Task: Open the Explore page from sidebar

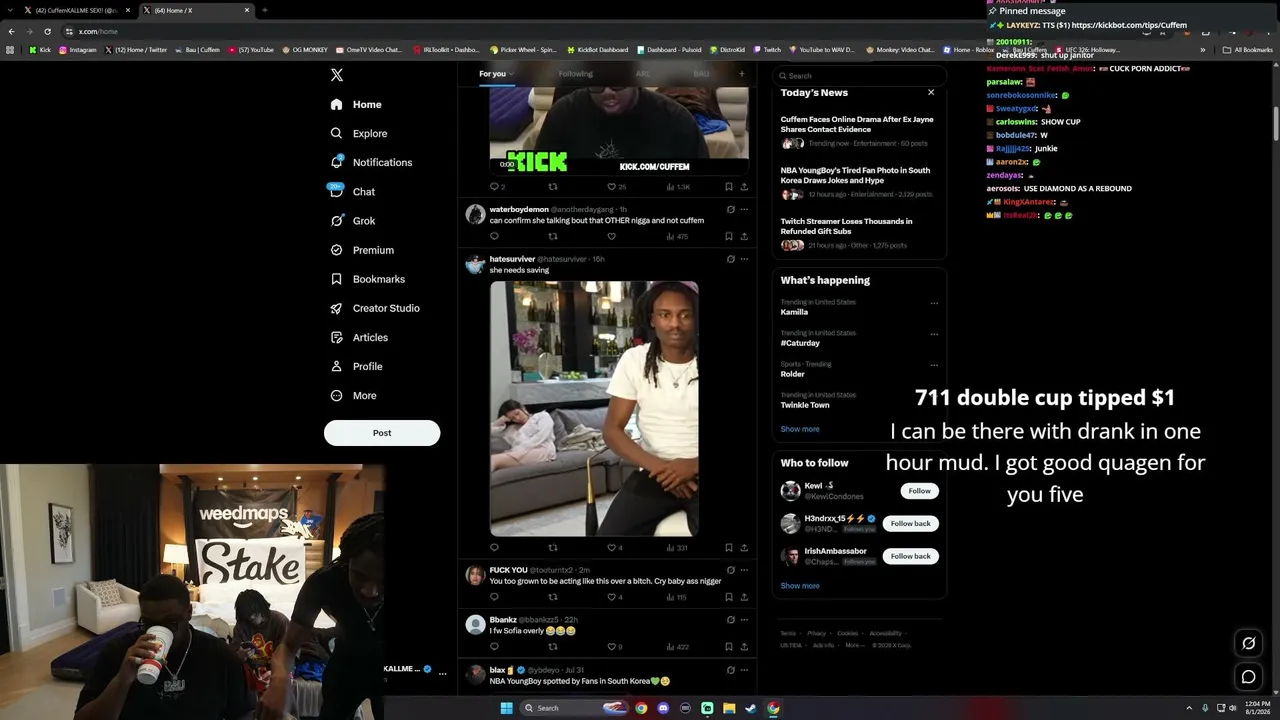Action: click(x=359, y=133)
